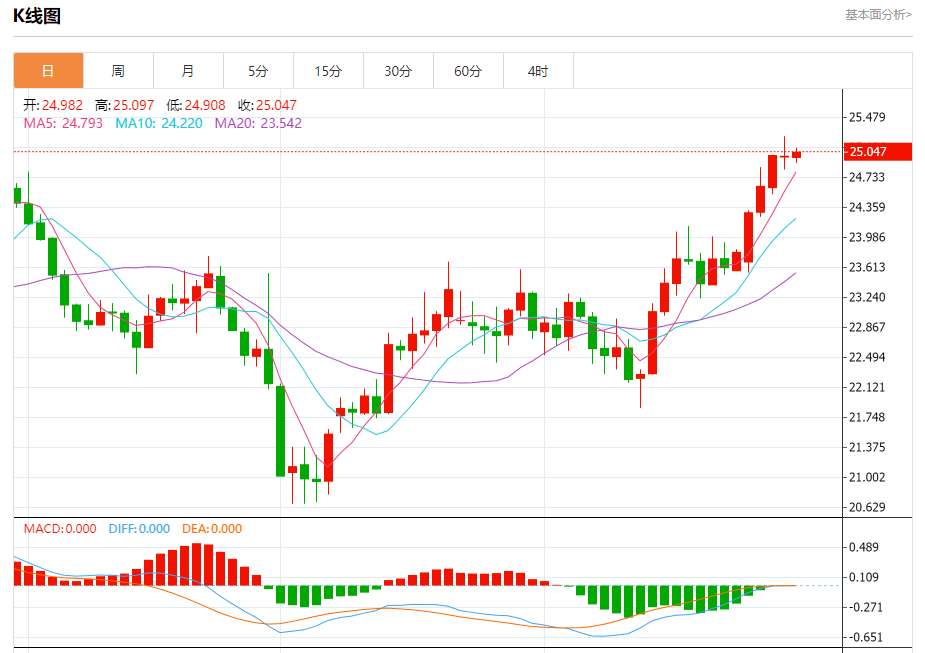Click the 开:24.982 open price value
925x653 pixels.
click(53, 105)
